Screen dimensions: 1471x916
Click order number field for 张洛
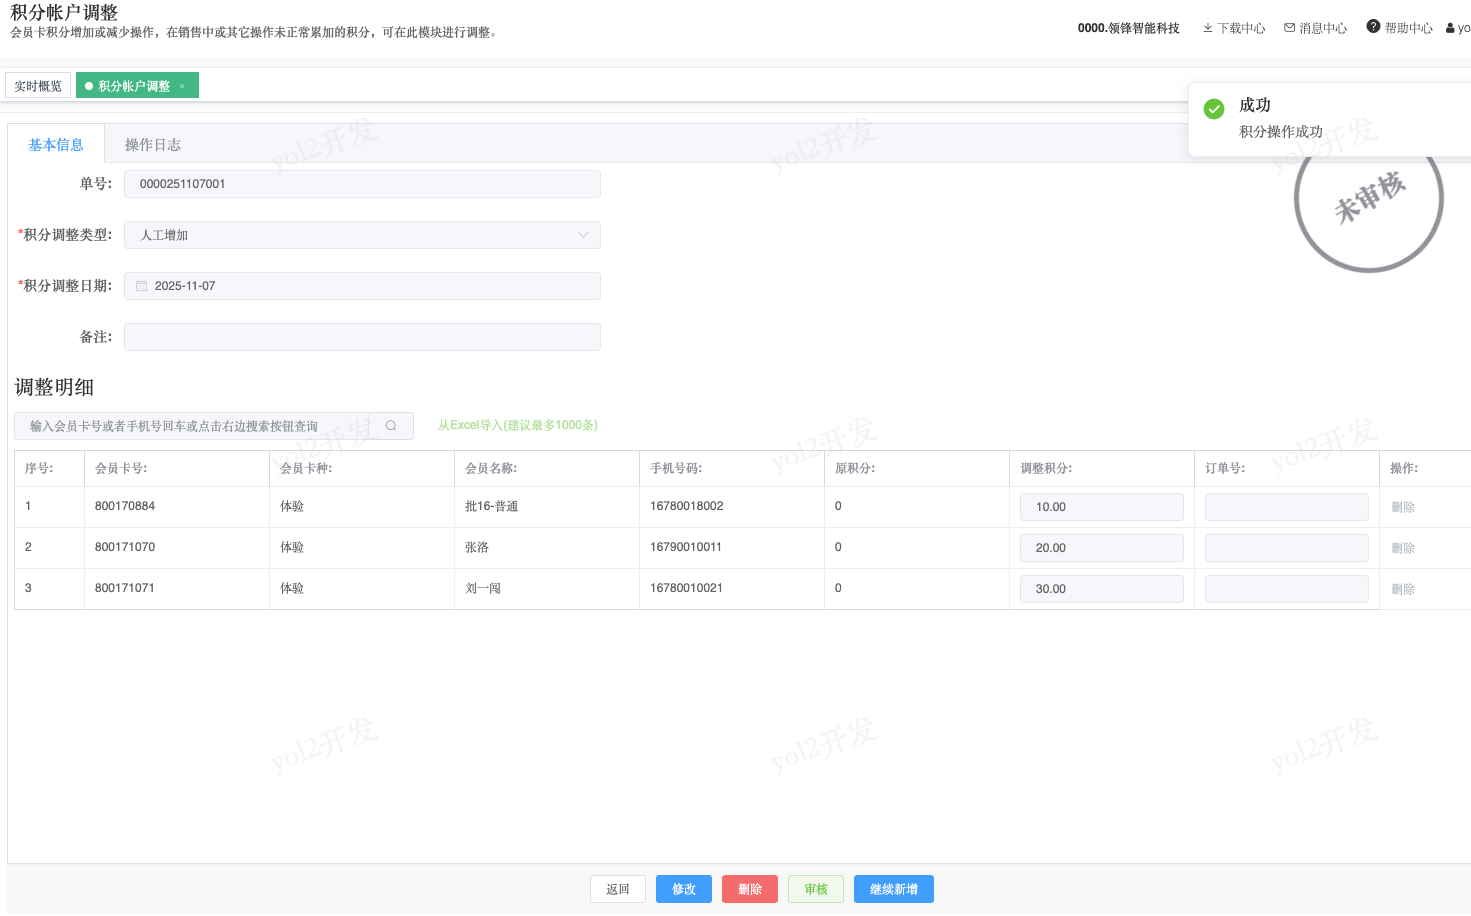[x=1287, y=548]
